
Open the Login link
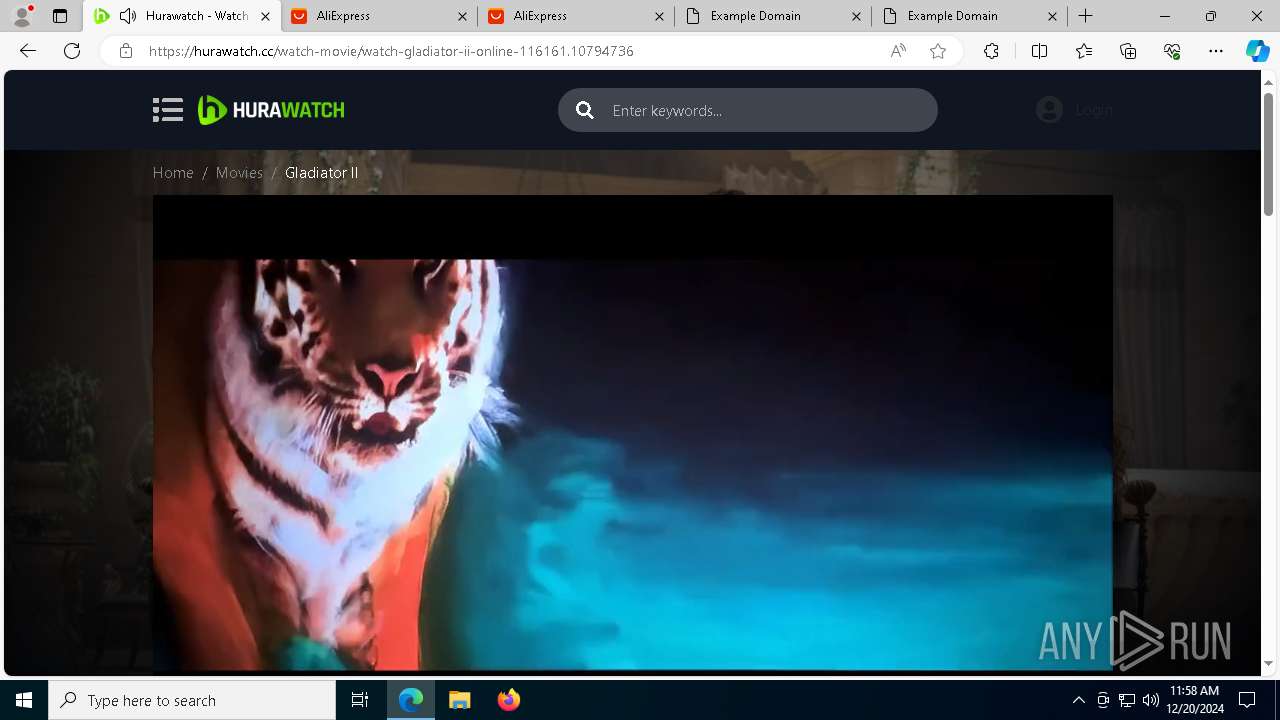(x=1094, y=110)
